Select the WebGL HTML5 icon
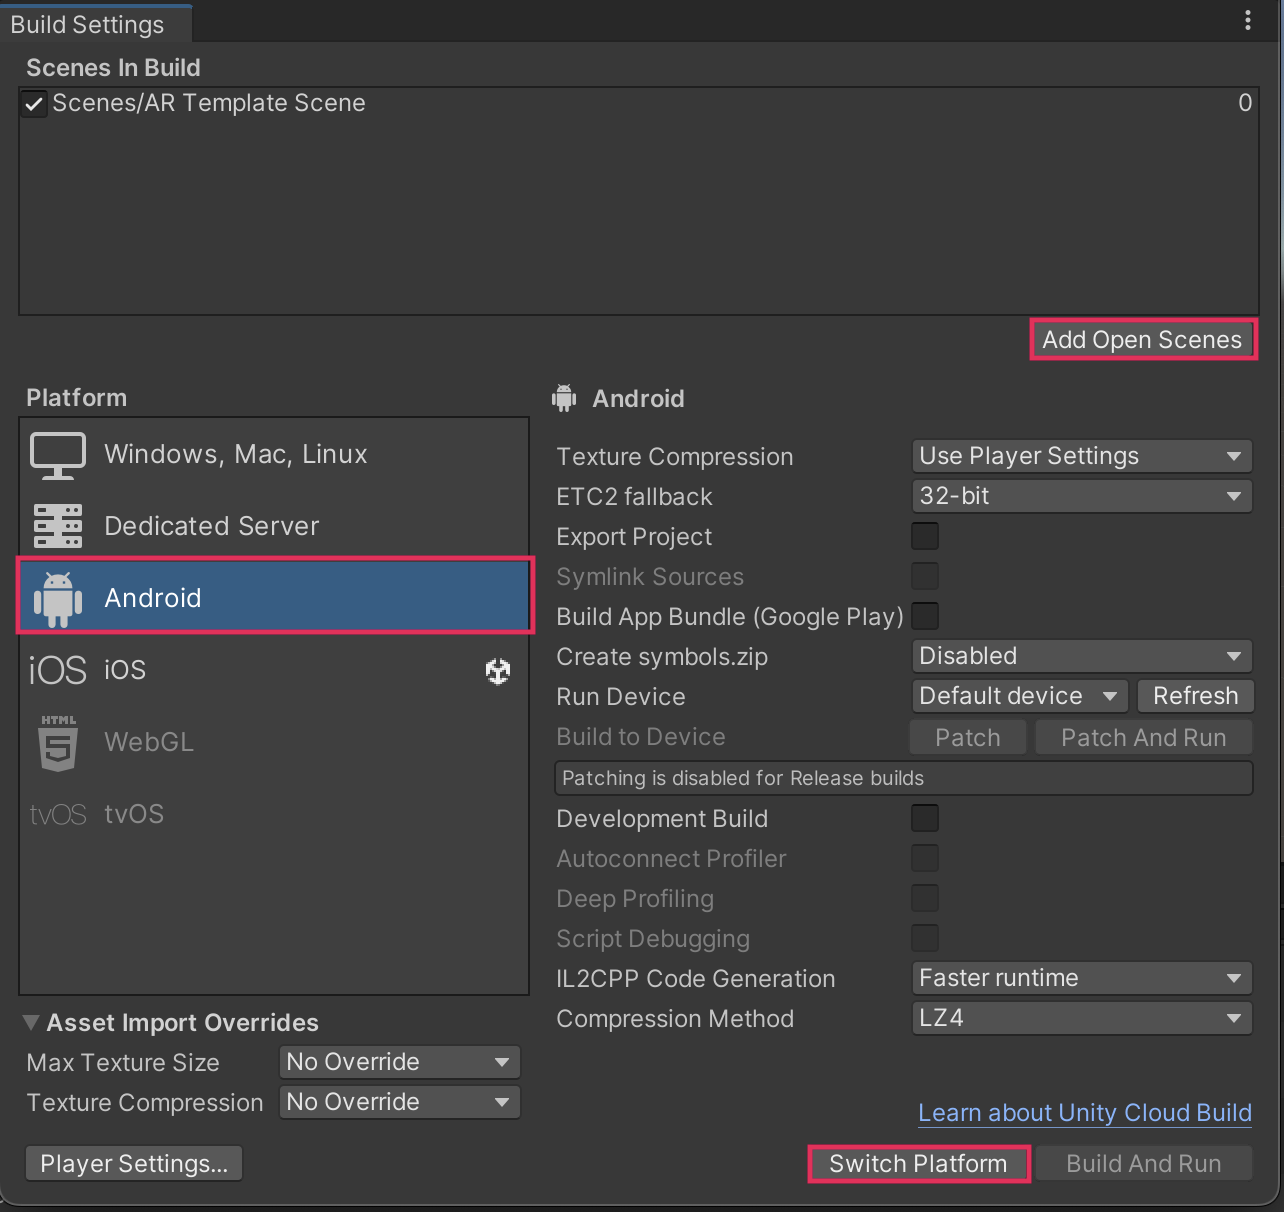Image resolution: width=1284 pixels, height=1212 pixels. click(x=58, y=742)
